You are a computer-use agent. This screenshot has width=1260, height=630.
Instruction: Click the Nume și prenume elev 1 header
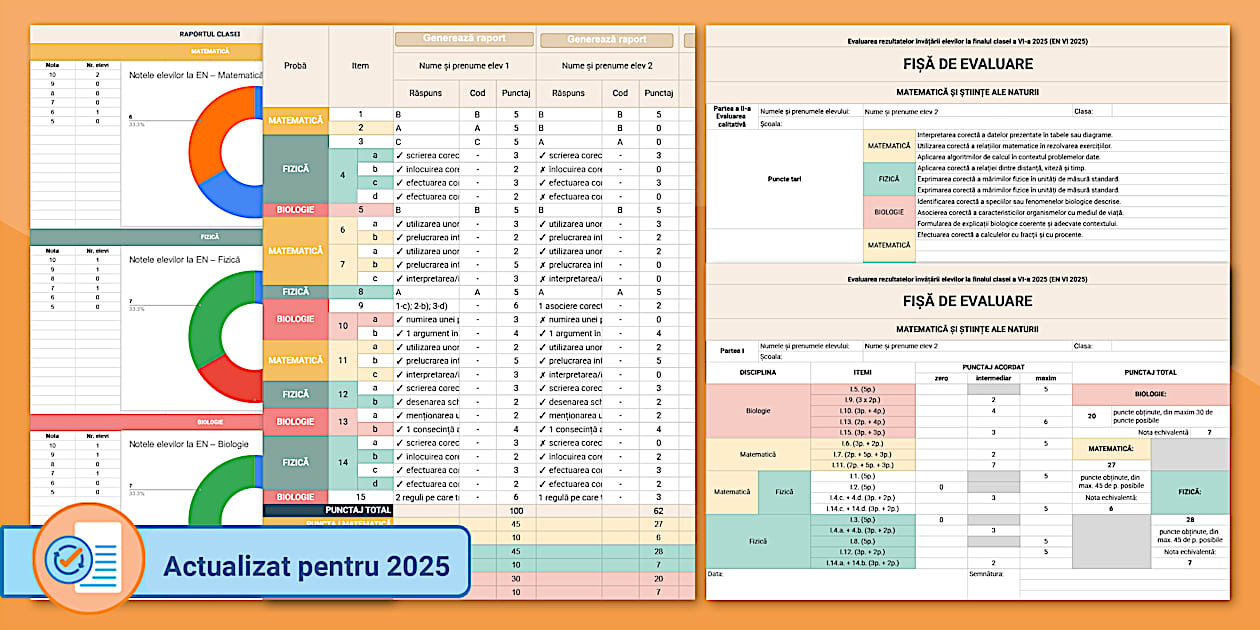coord(464,66)
